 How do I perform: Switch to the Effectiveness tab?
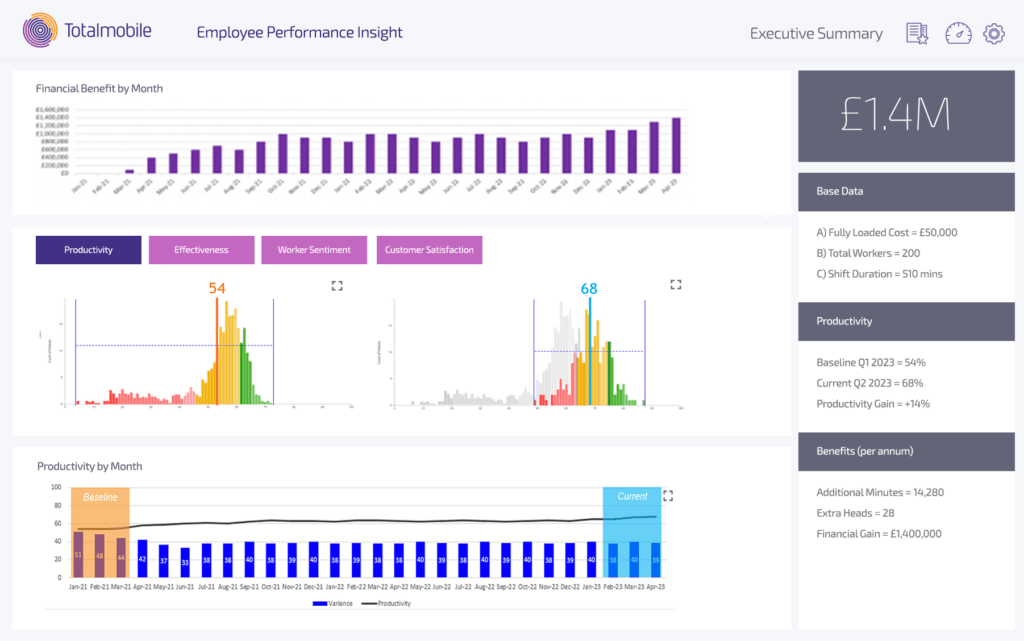click(202, 249)
